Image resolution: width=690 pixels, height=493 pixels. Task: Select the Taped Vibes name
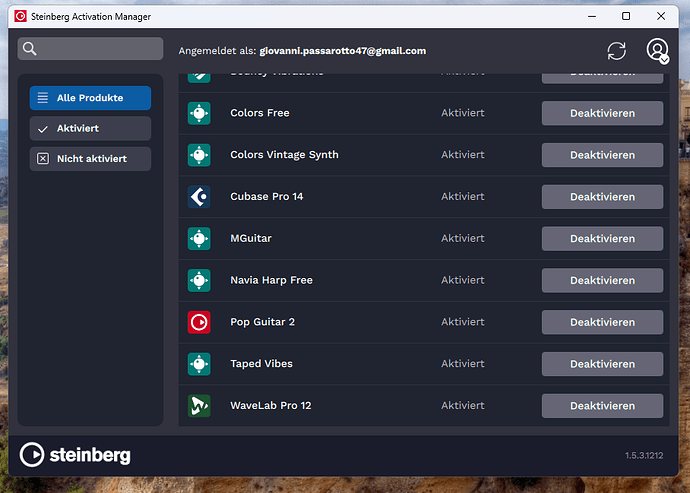261,364
